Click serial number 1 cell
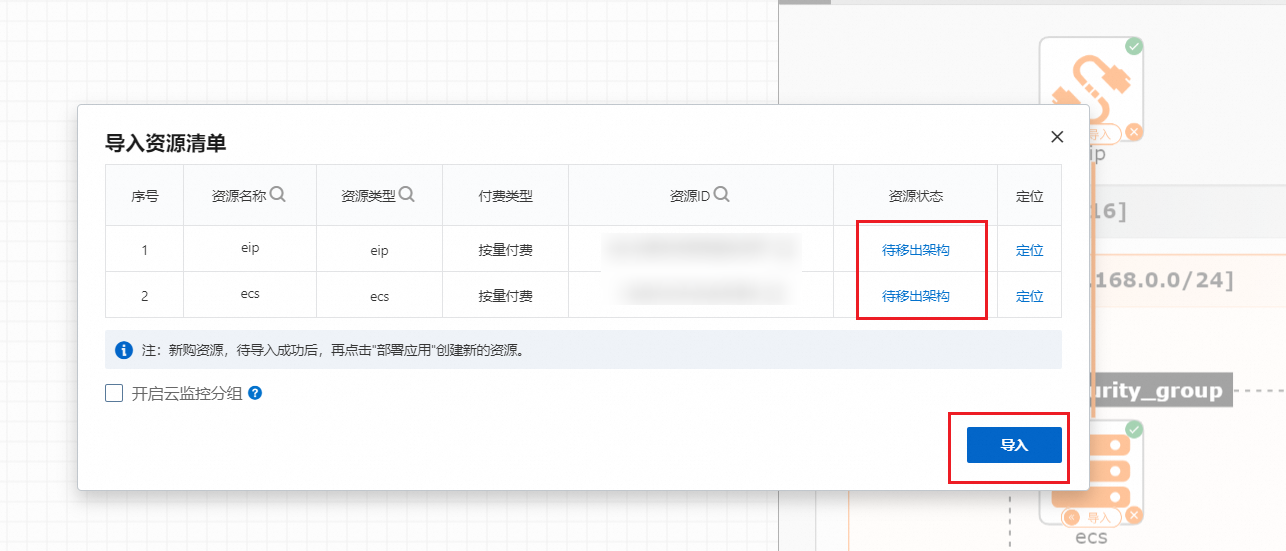 [145, 250]
